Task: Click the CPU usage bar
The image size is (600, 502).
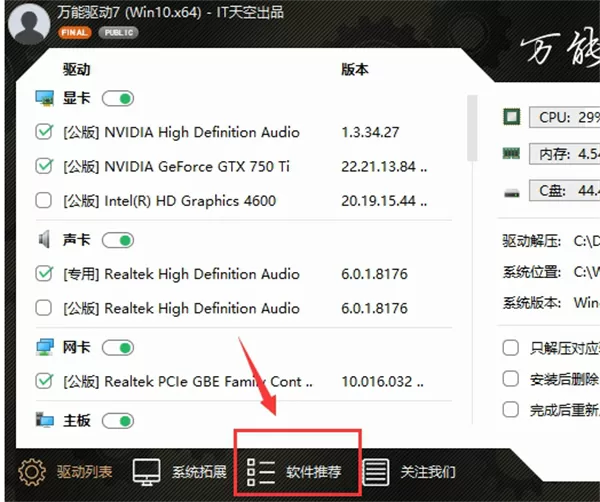Action: (x=564, y=117)
